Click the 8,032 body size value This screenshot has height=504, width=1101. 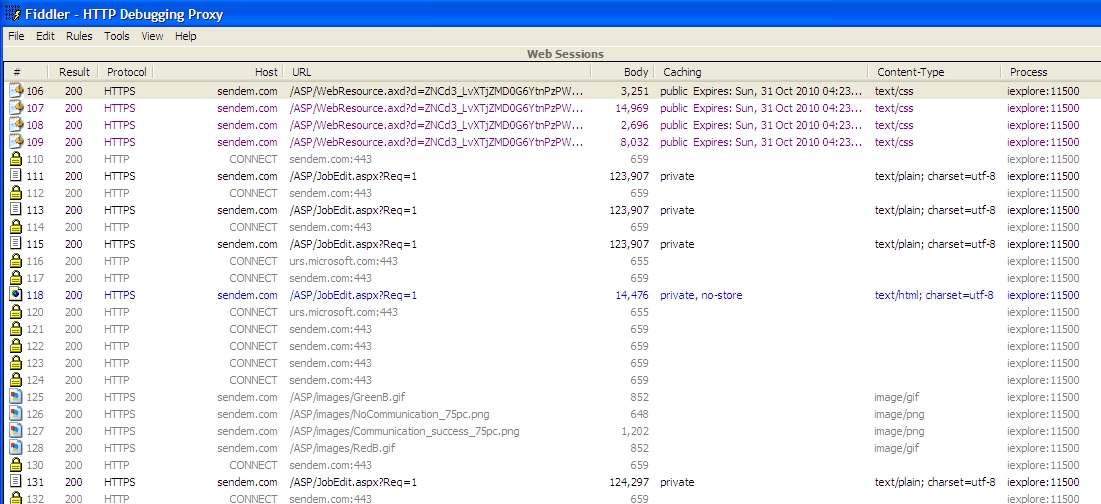pyautogui.click(x=635, y=142)
